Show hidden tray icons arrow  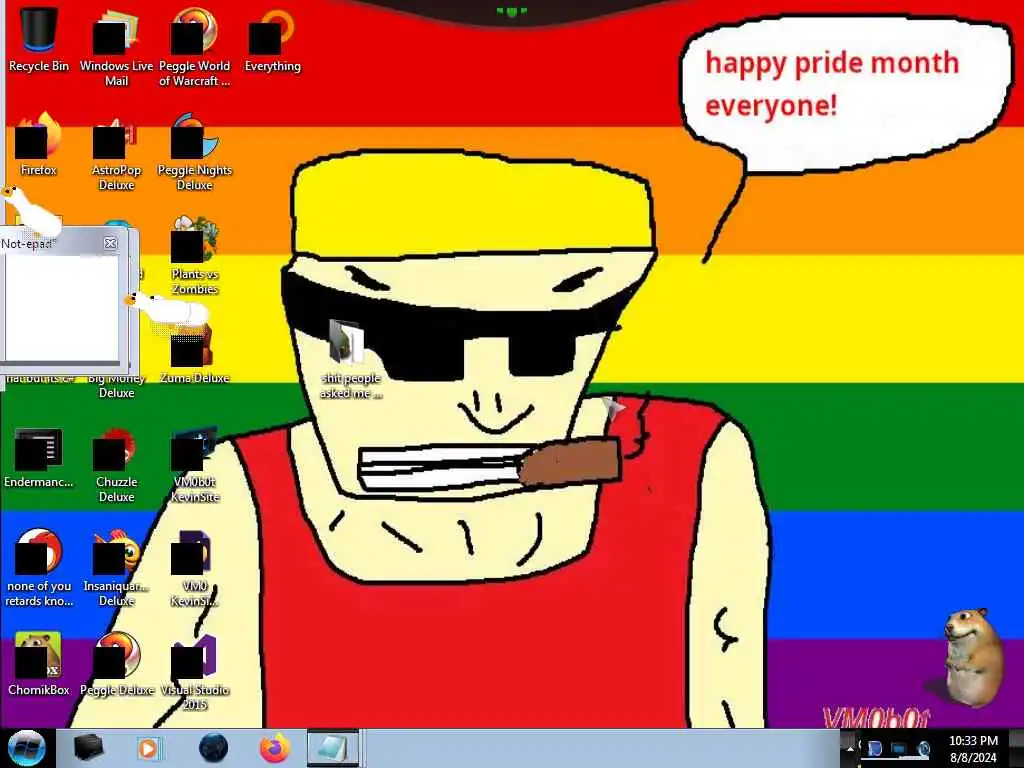point(850,748)
